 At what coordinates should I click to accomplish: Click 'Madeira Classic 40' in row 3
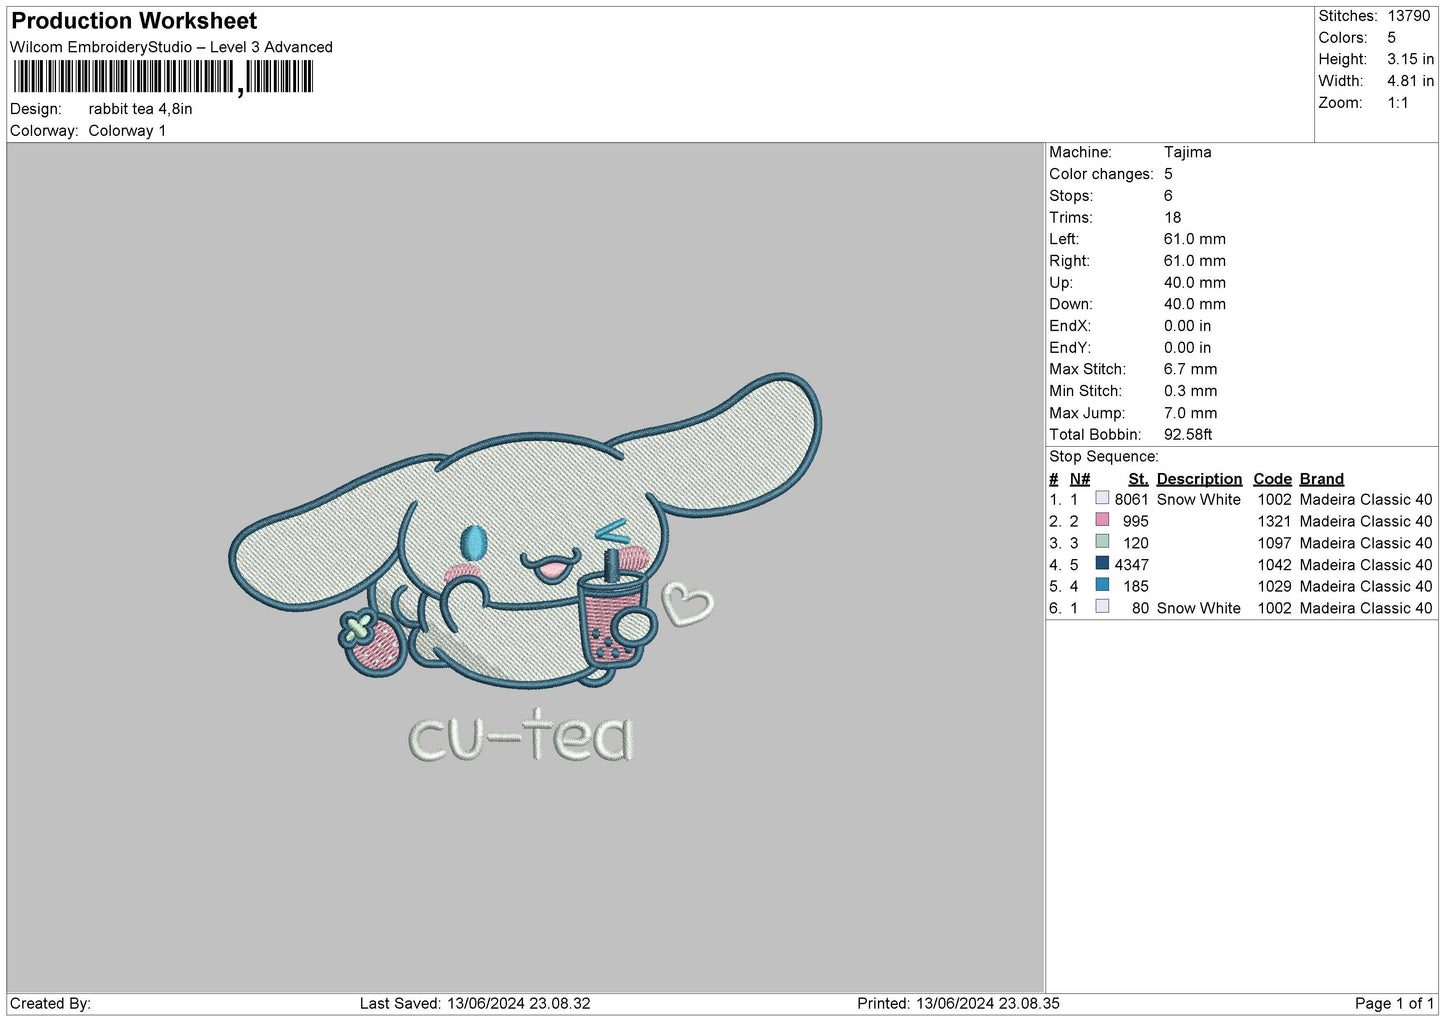pos(1366,543)
